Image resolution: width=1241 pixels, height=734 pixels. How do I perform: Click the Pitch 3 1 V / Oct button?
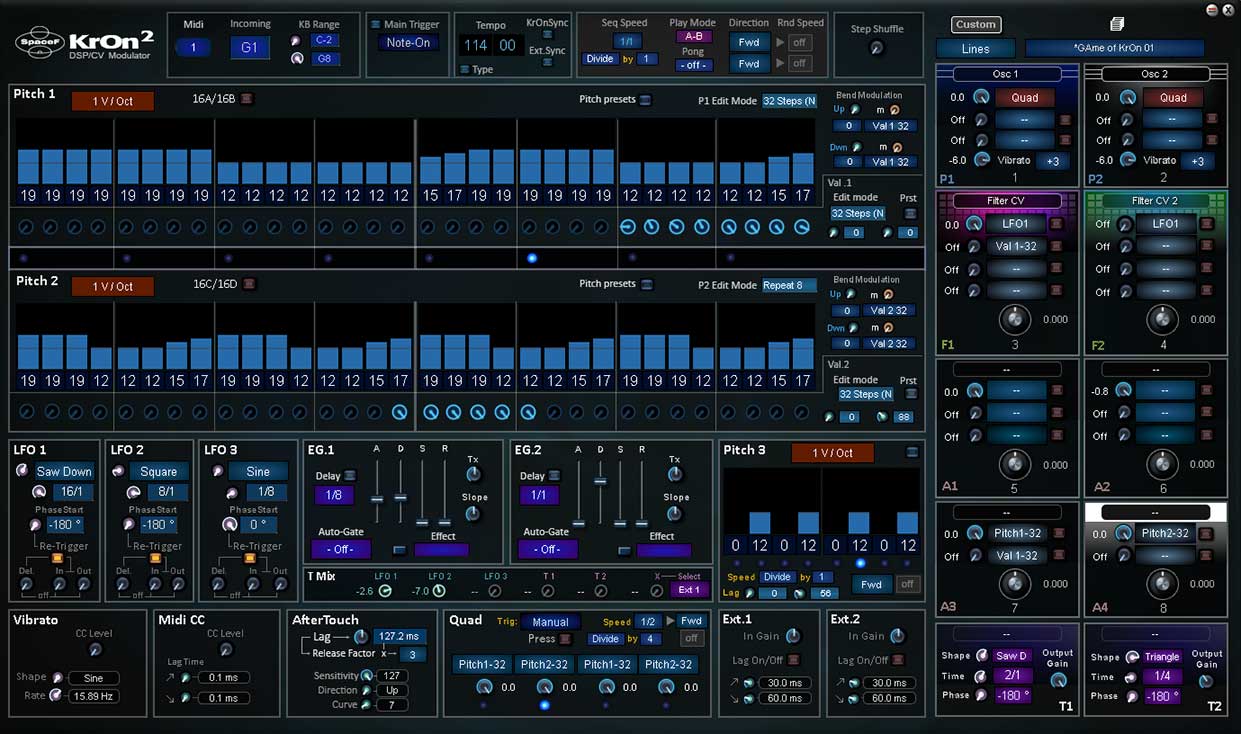pyautogui.click(x=832, y=453)
